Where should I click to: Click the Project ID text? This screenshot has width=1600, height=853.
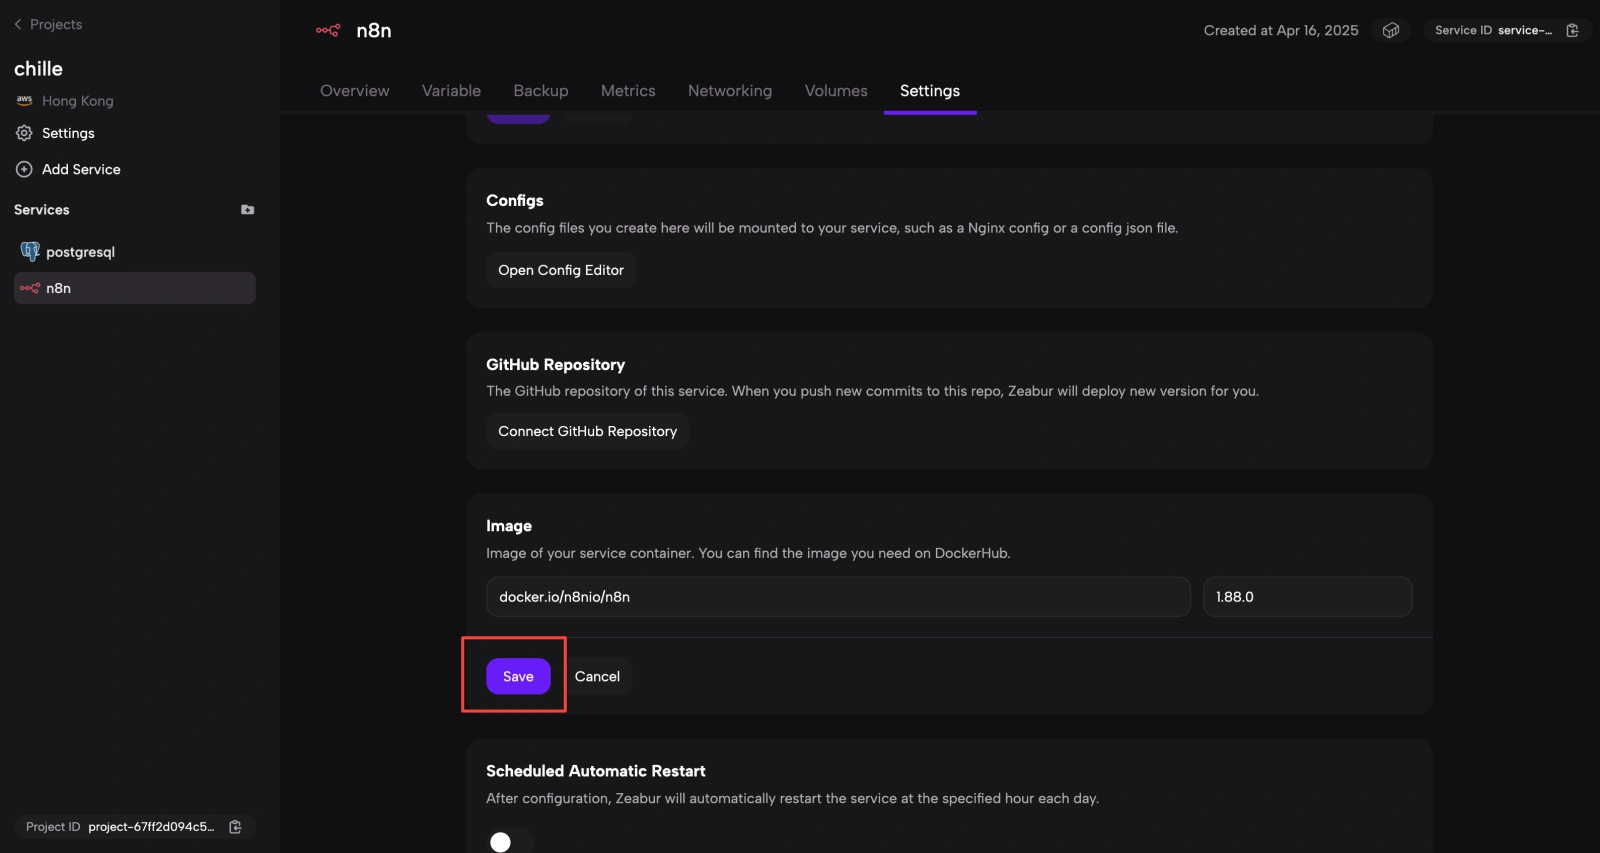coord(53,827)
